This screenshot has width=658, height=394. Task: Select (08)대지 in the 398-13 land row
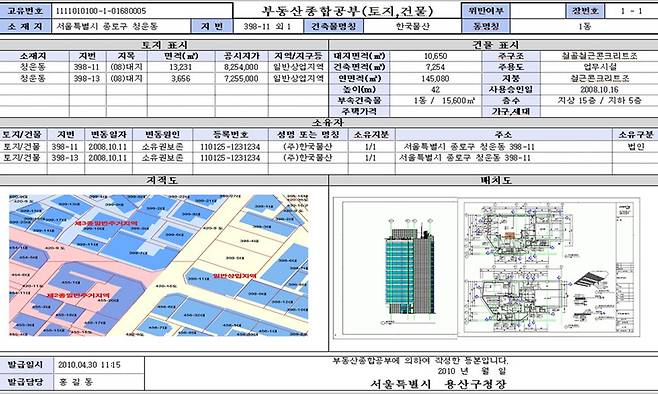coord(126,78)
